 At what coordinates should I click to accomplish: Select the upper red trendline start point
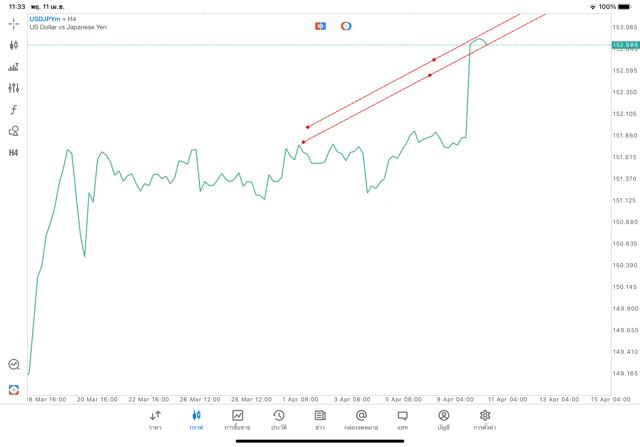[x=308, y=127]
